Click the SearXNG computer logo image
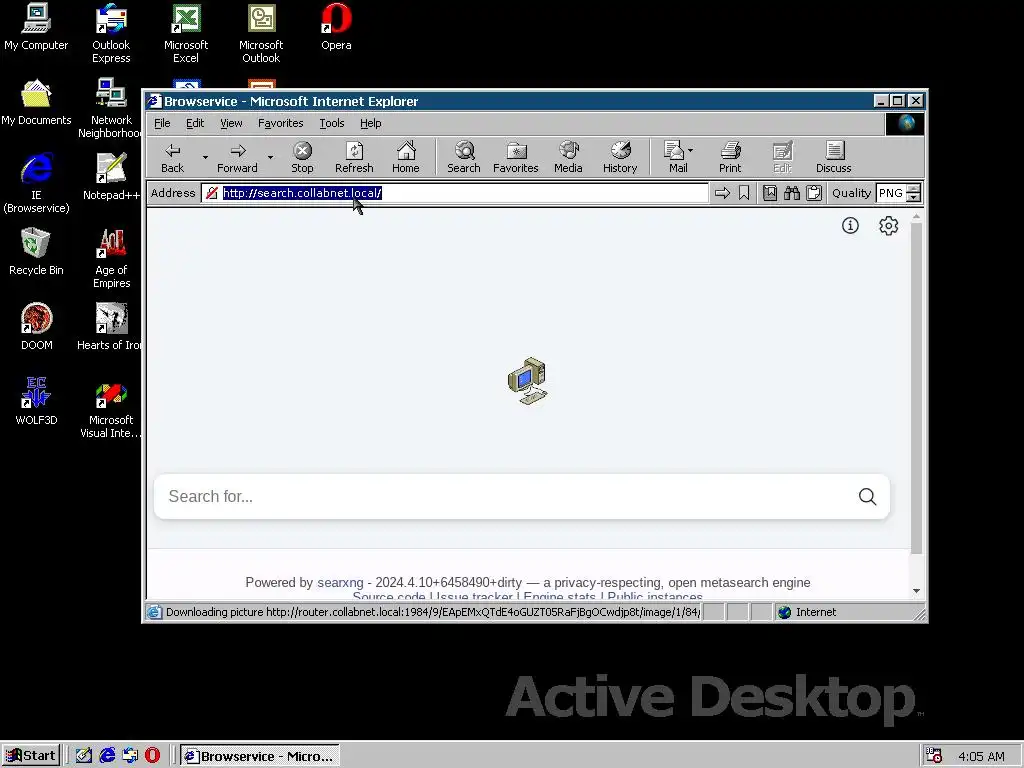 point(528,381)
